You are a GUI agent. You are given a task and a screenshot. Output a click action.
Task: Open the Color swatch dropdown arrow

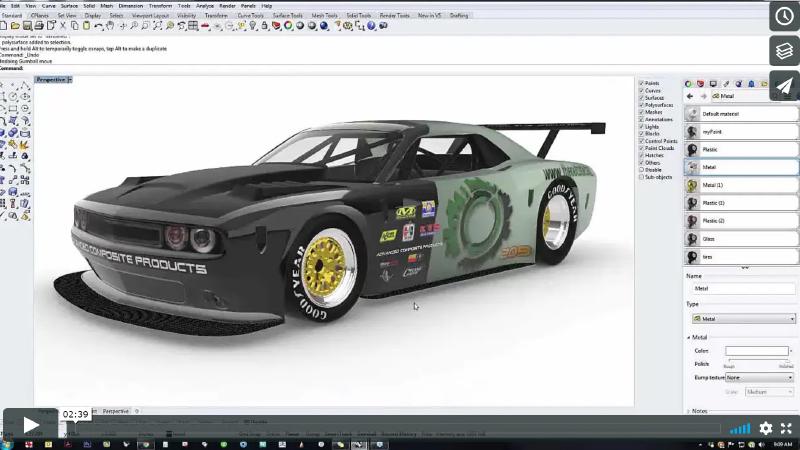point(791,351)
